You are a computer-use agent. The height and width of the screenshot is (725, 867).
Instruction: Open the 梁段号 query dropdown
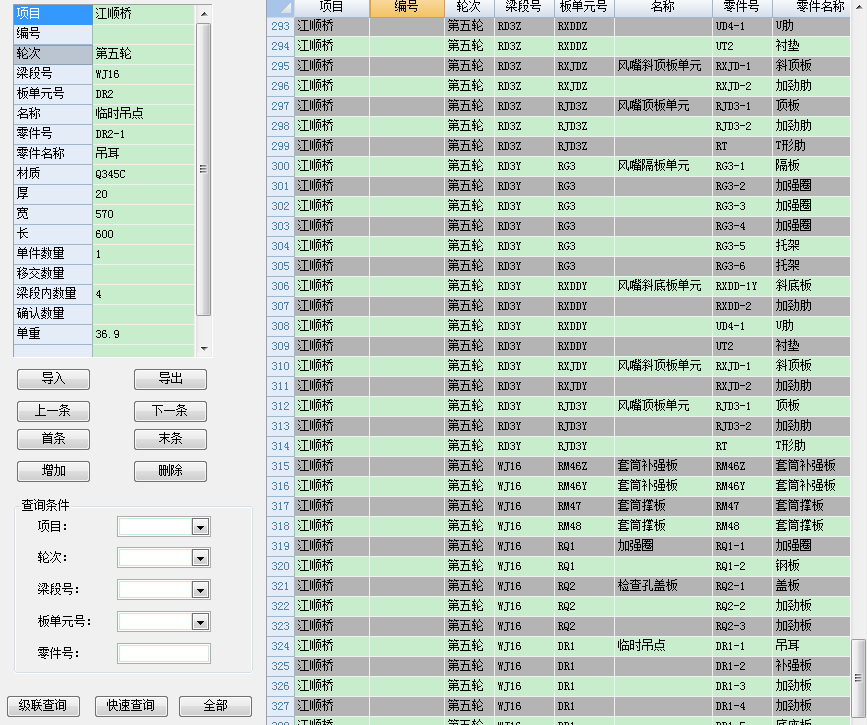(200, 590)
